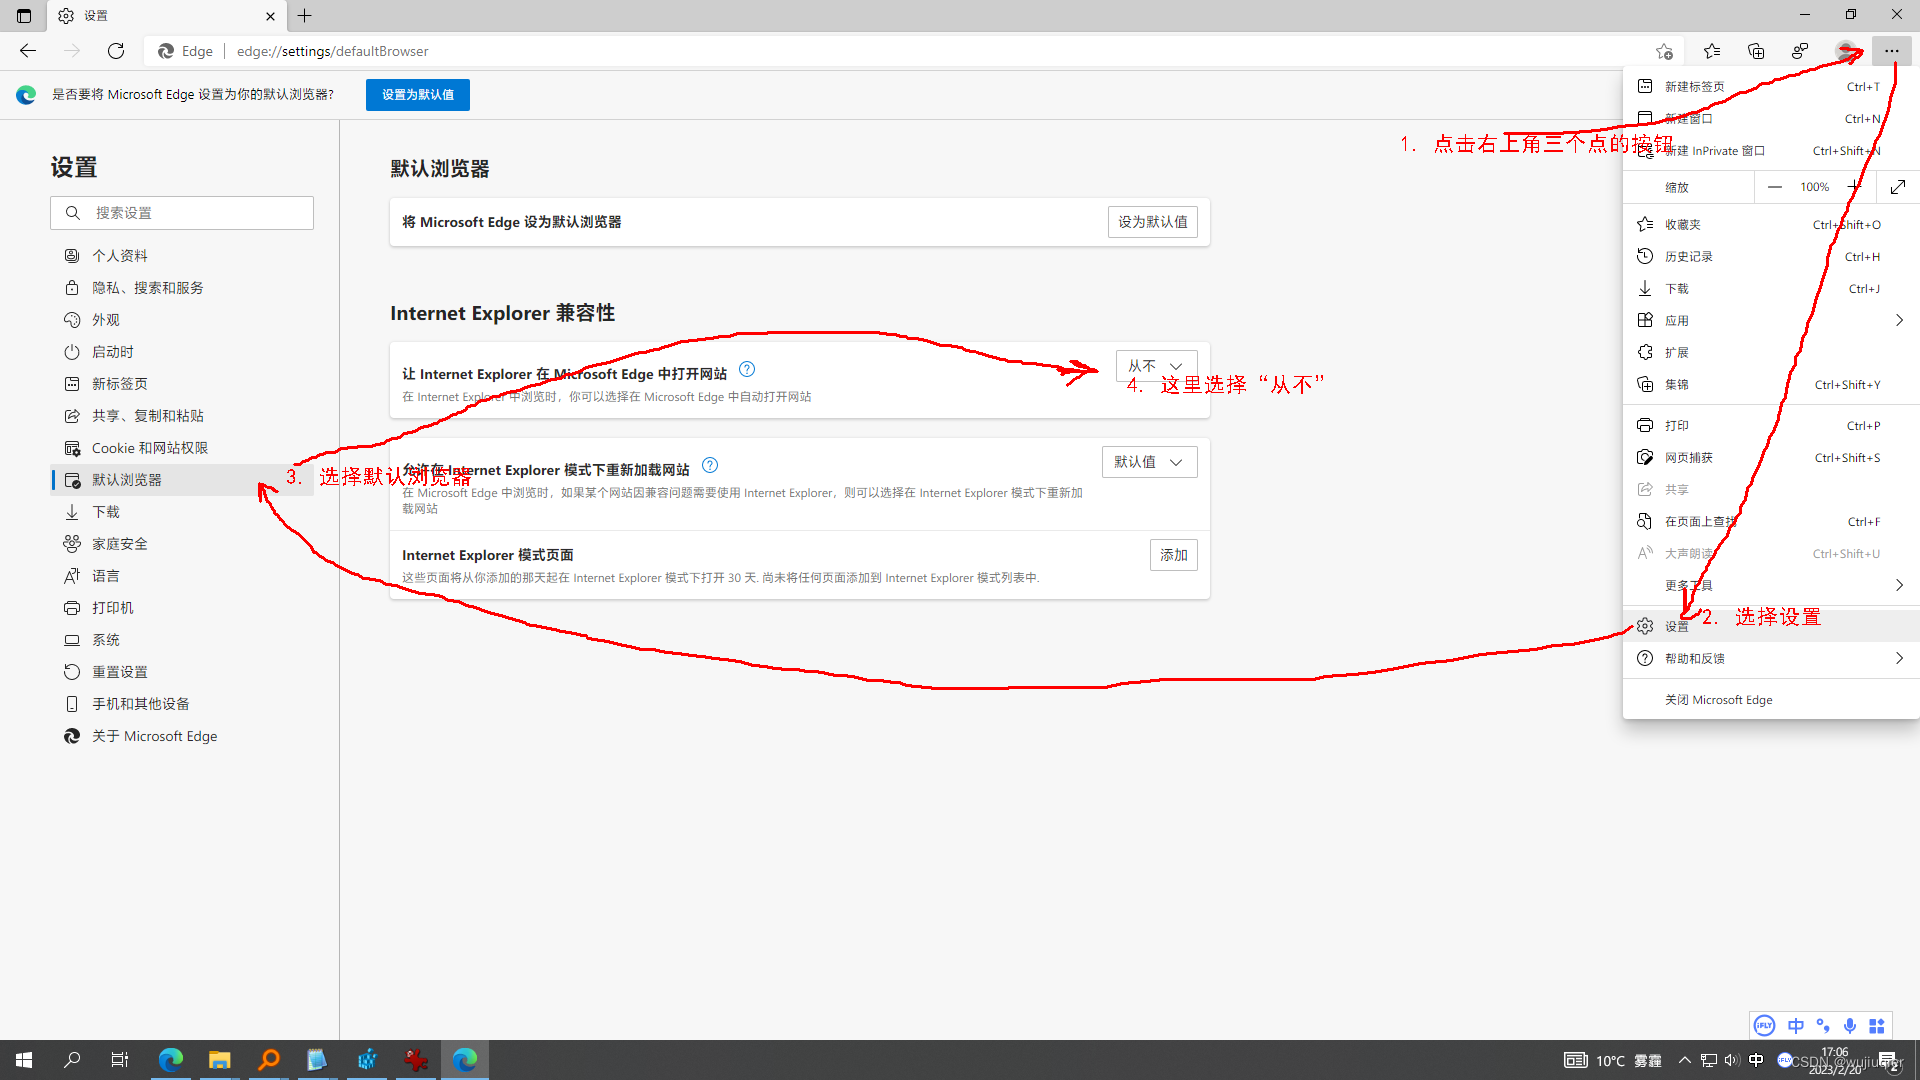Click the 设置为默认值 banner button
The height and width of the screenshot is (1080, 1920).
coord(418,95)
